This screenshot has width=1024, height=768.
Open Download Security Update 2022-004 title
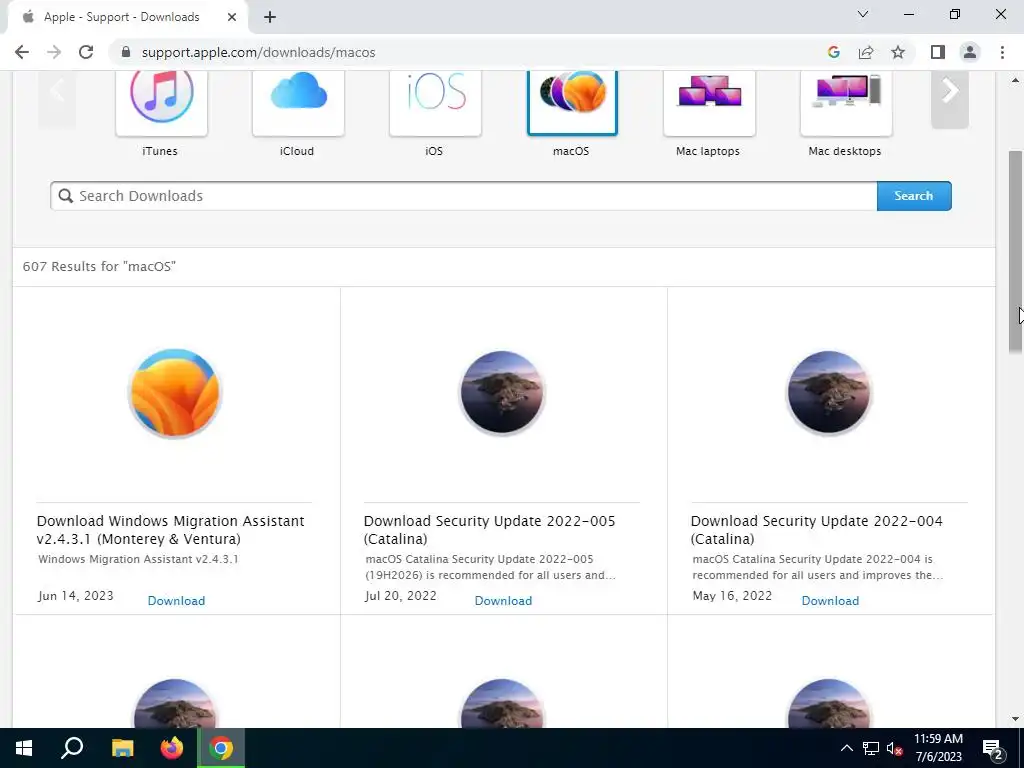point(816,530)
